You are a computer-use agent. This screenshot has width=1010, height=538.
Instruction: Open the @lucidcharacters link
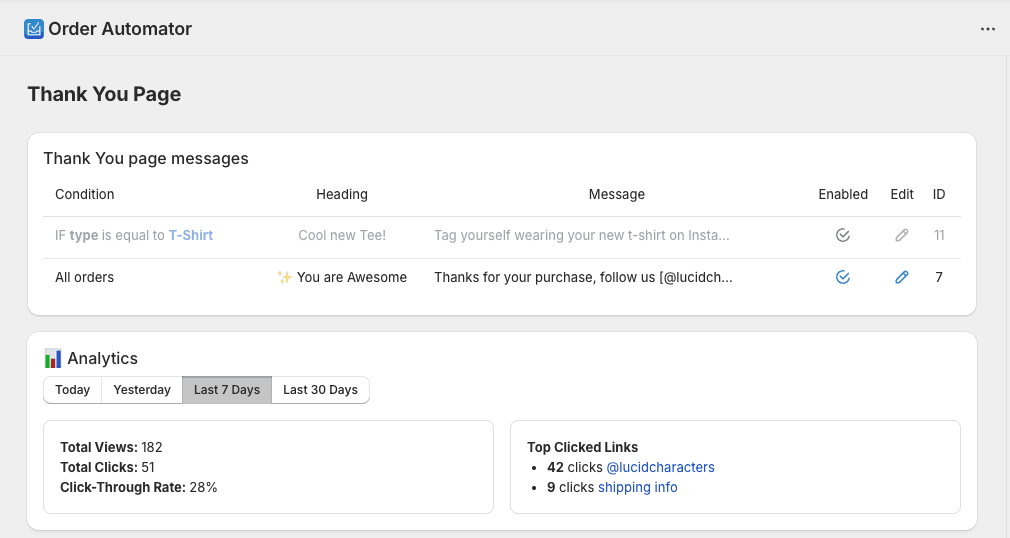[660, 467]
